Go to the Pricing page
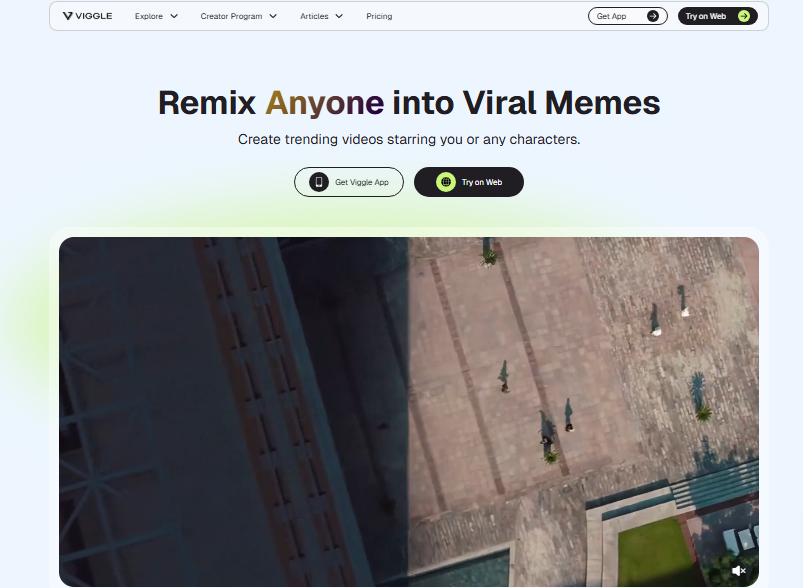This screenshot has height=588, width=803. [x=379, y=16]
